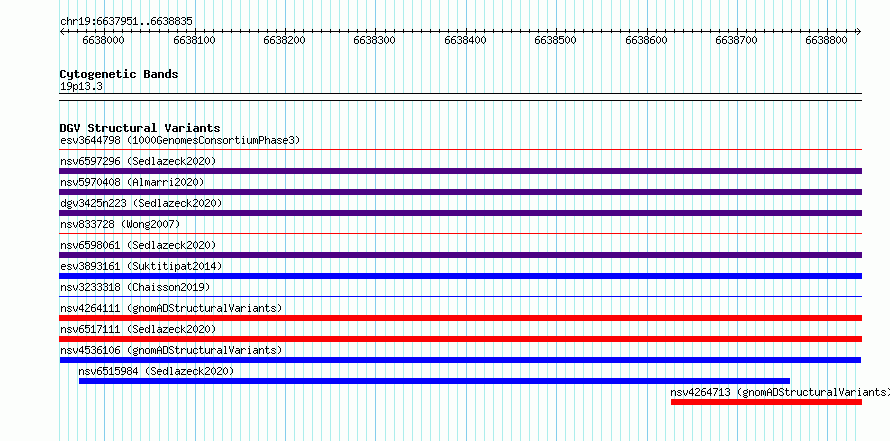The width and height of the screenshot is (890, 441).
Task: Click the 6638400 ruler coordinate
Action: coord(465,40)
